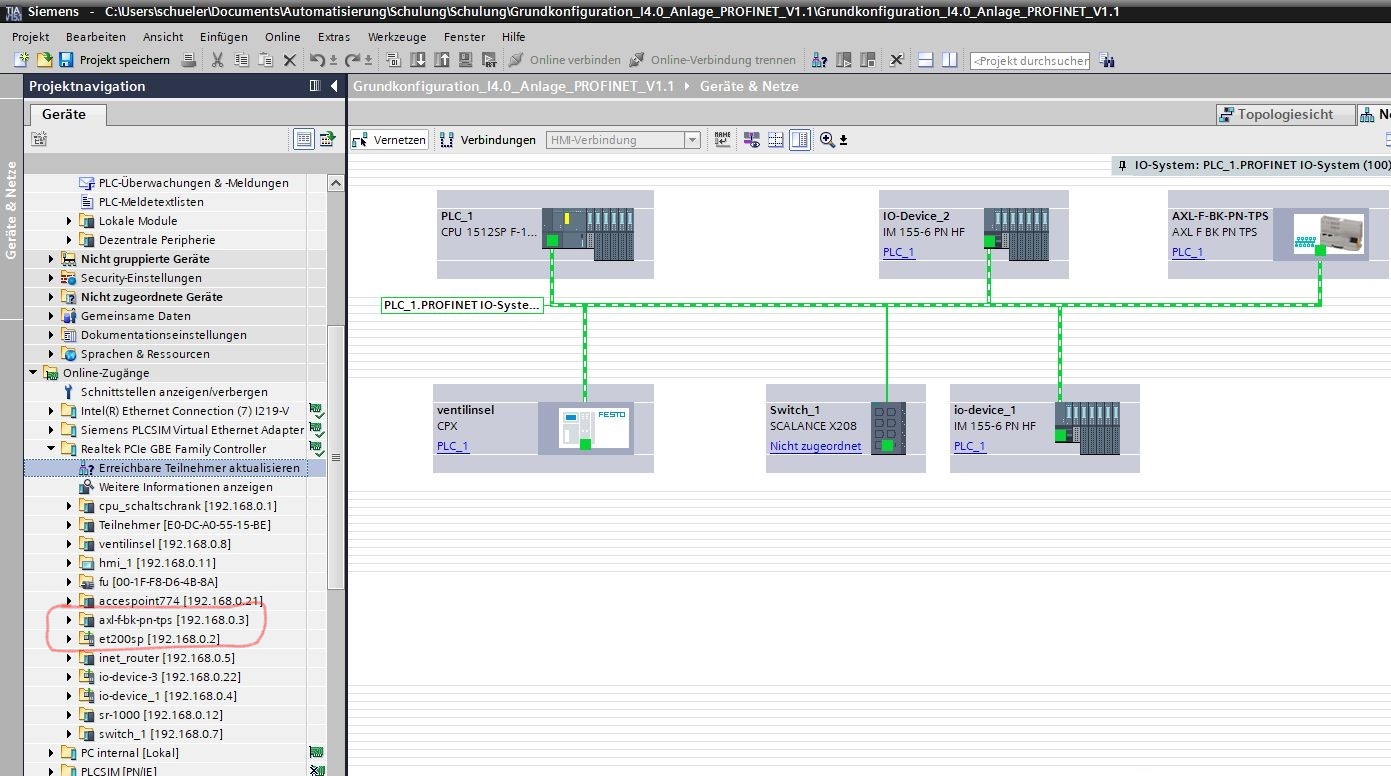The height and width of the screenshot is (776, 1391).
Task: Click the zoom magnifier icon in network view
Action: click(x=827, y=140)
